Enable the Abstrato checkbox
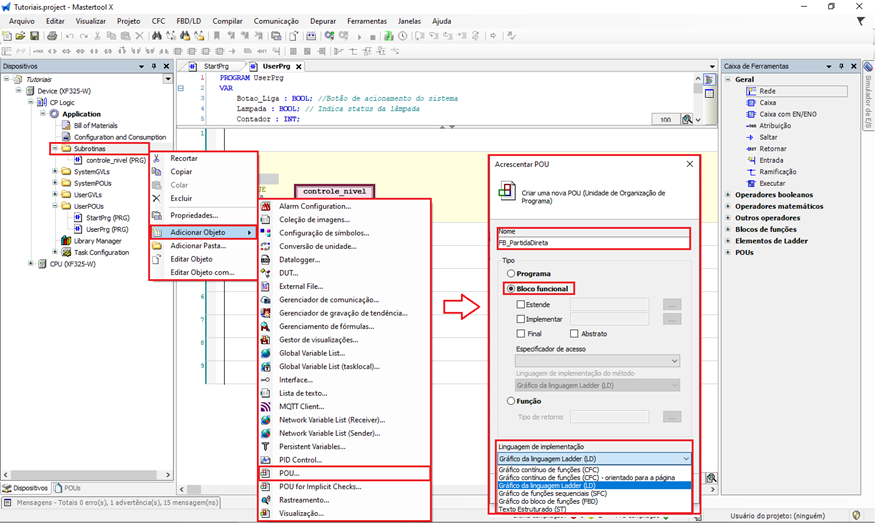 (574, 333)
